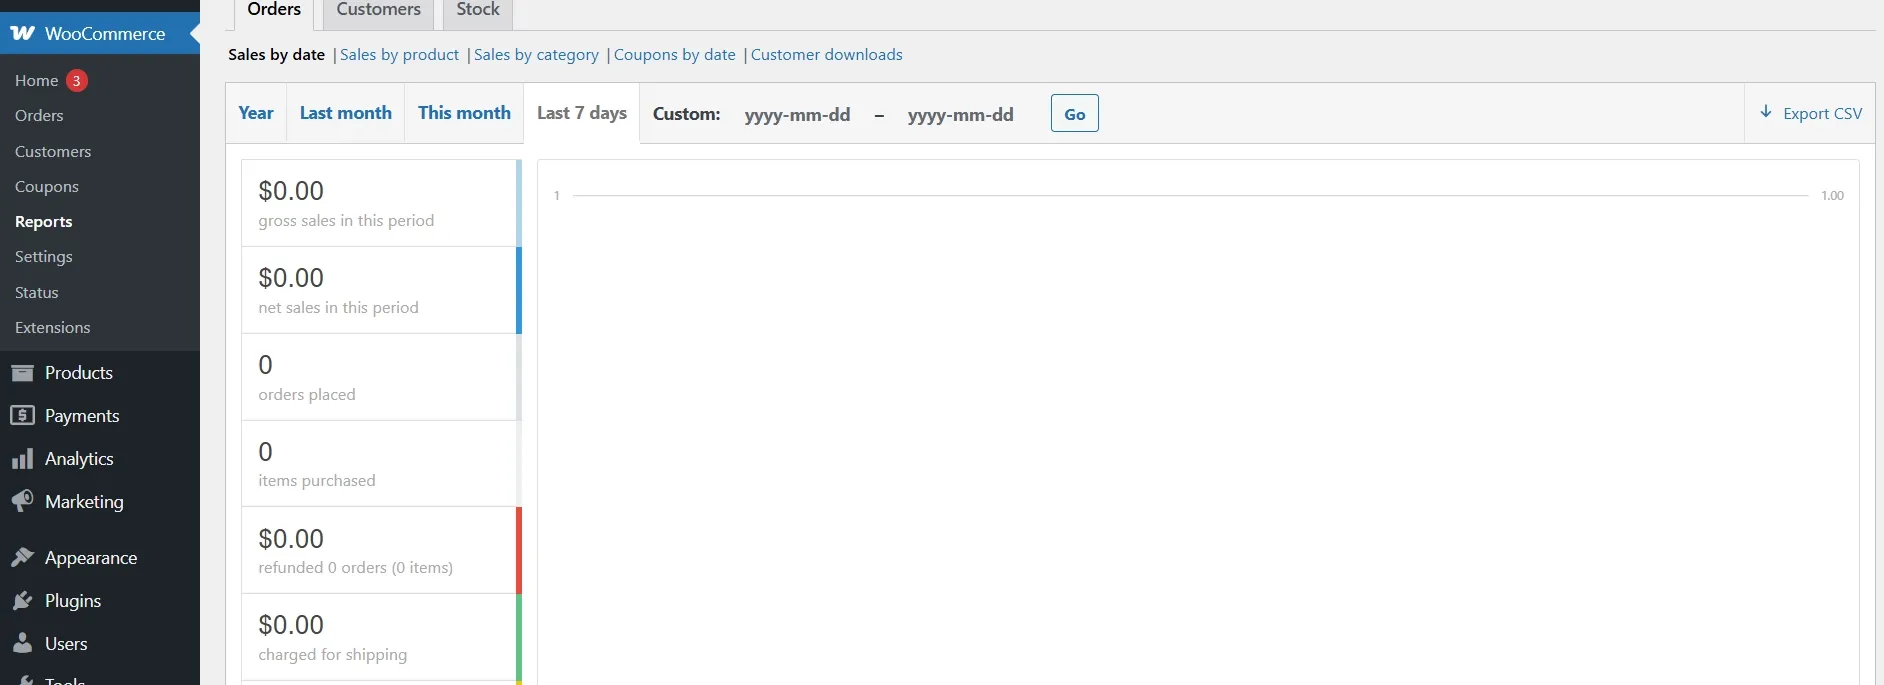This screenshot has height=685, width=1884.
Task: Open the Customers report tab
Action: (378, 10)
